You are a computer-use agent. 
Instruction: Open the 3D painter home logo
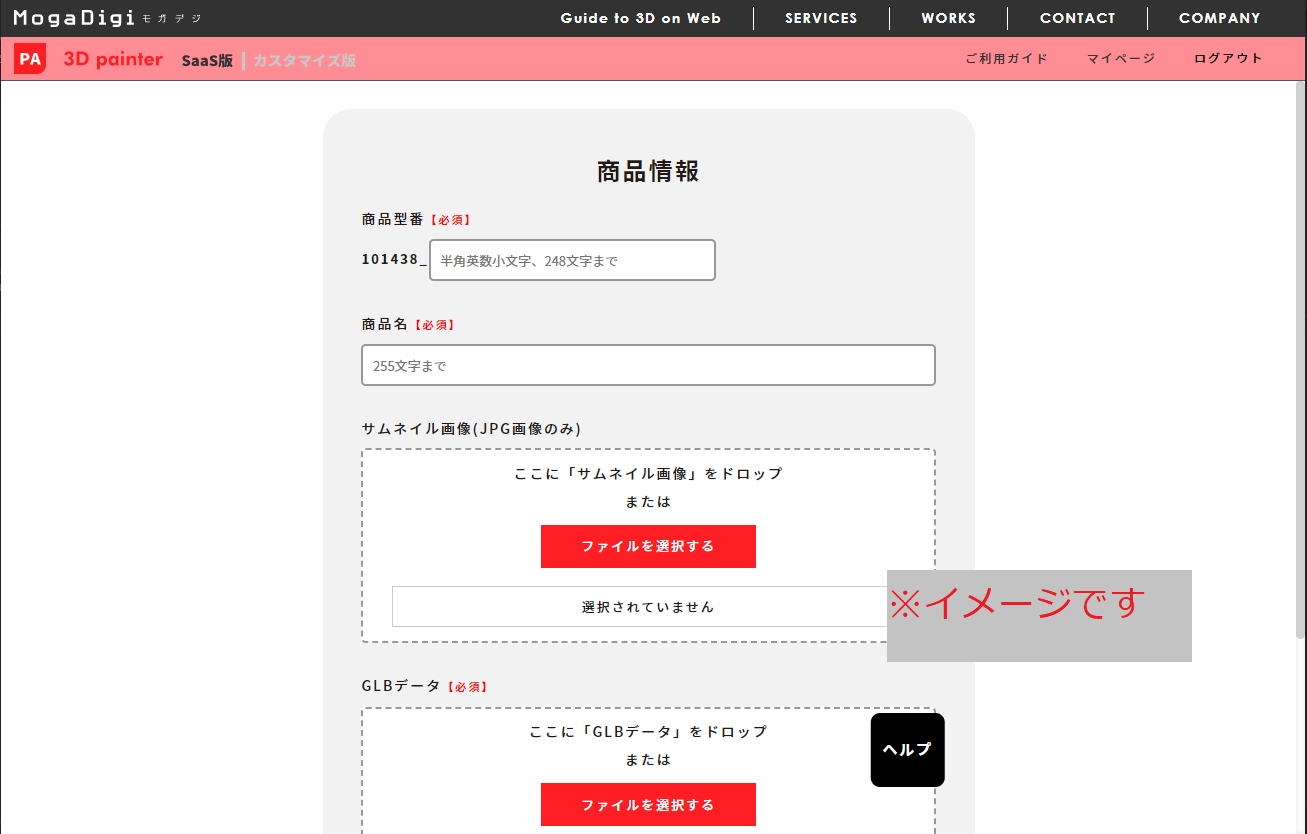tap(112, 58)
